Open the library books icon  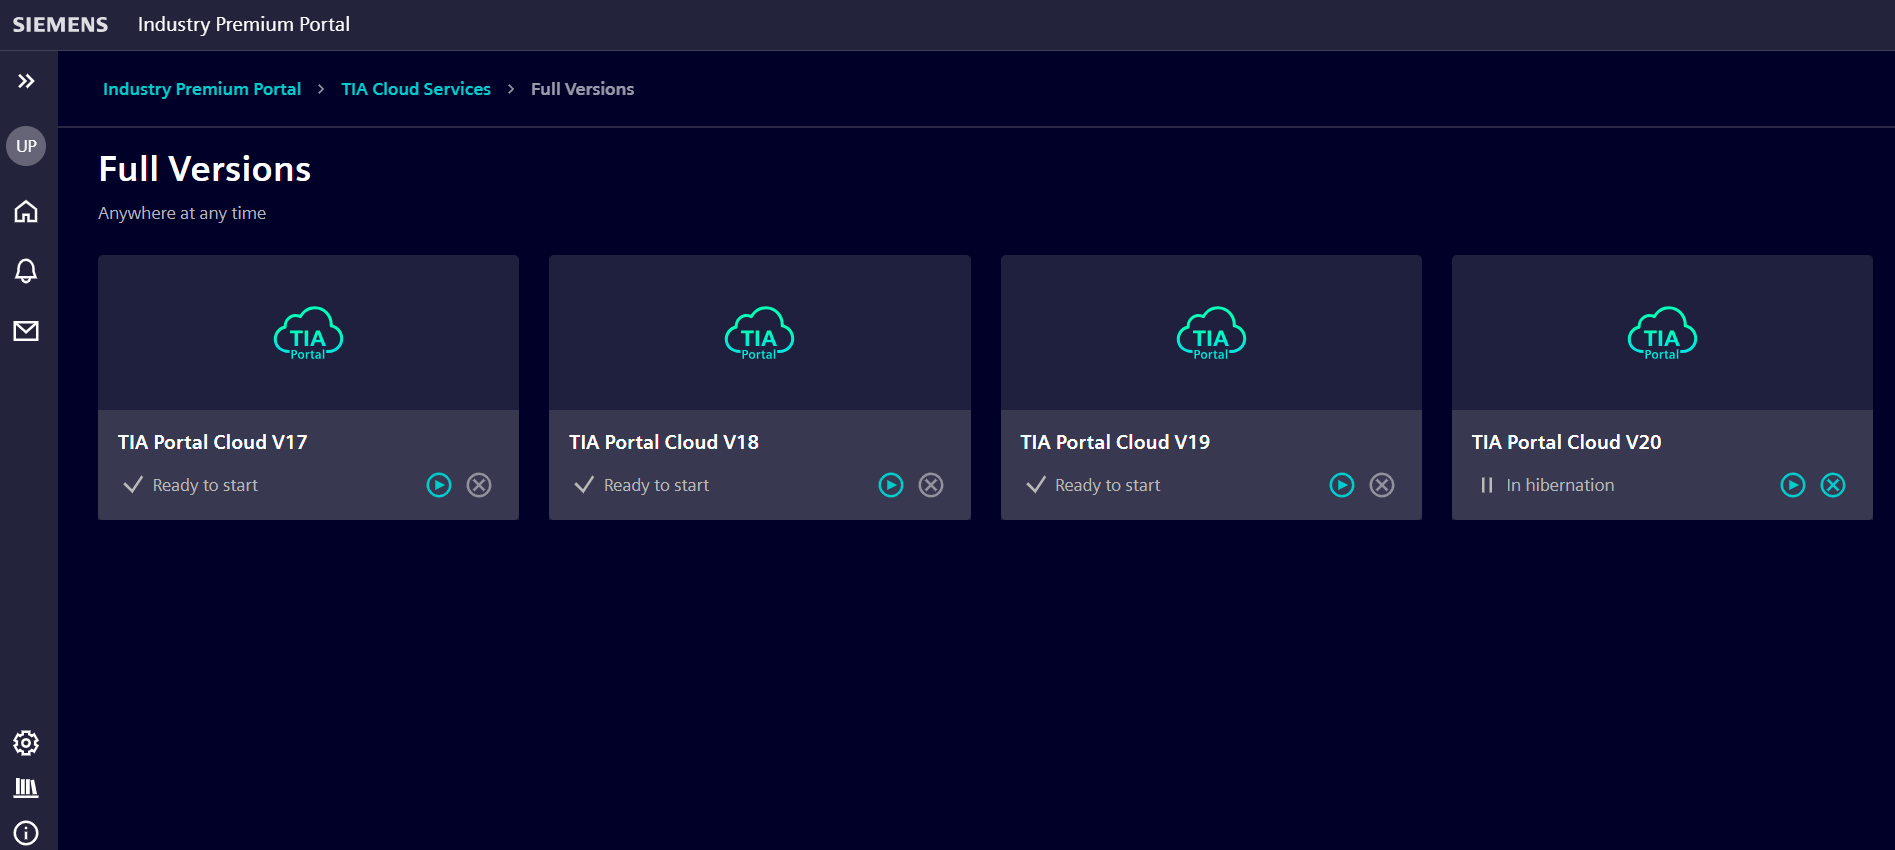[26, 788]
